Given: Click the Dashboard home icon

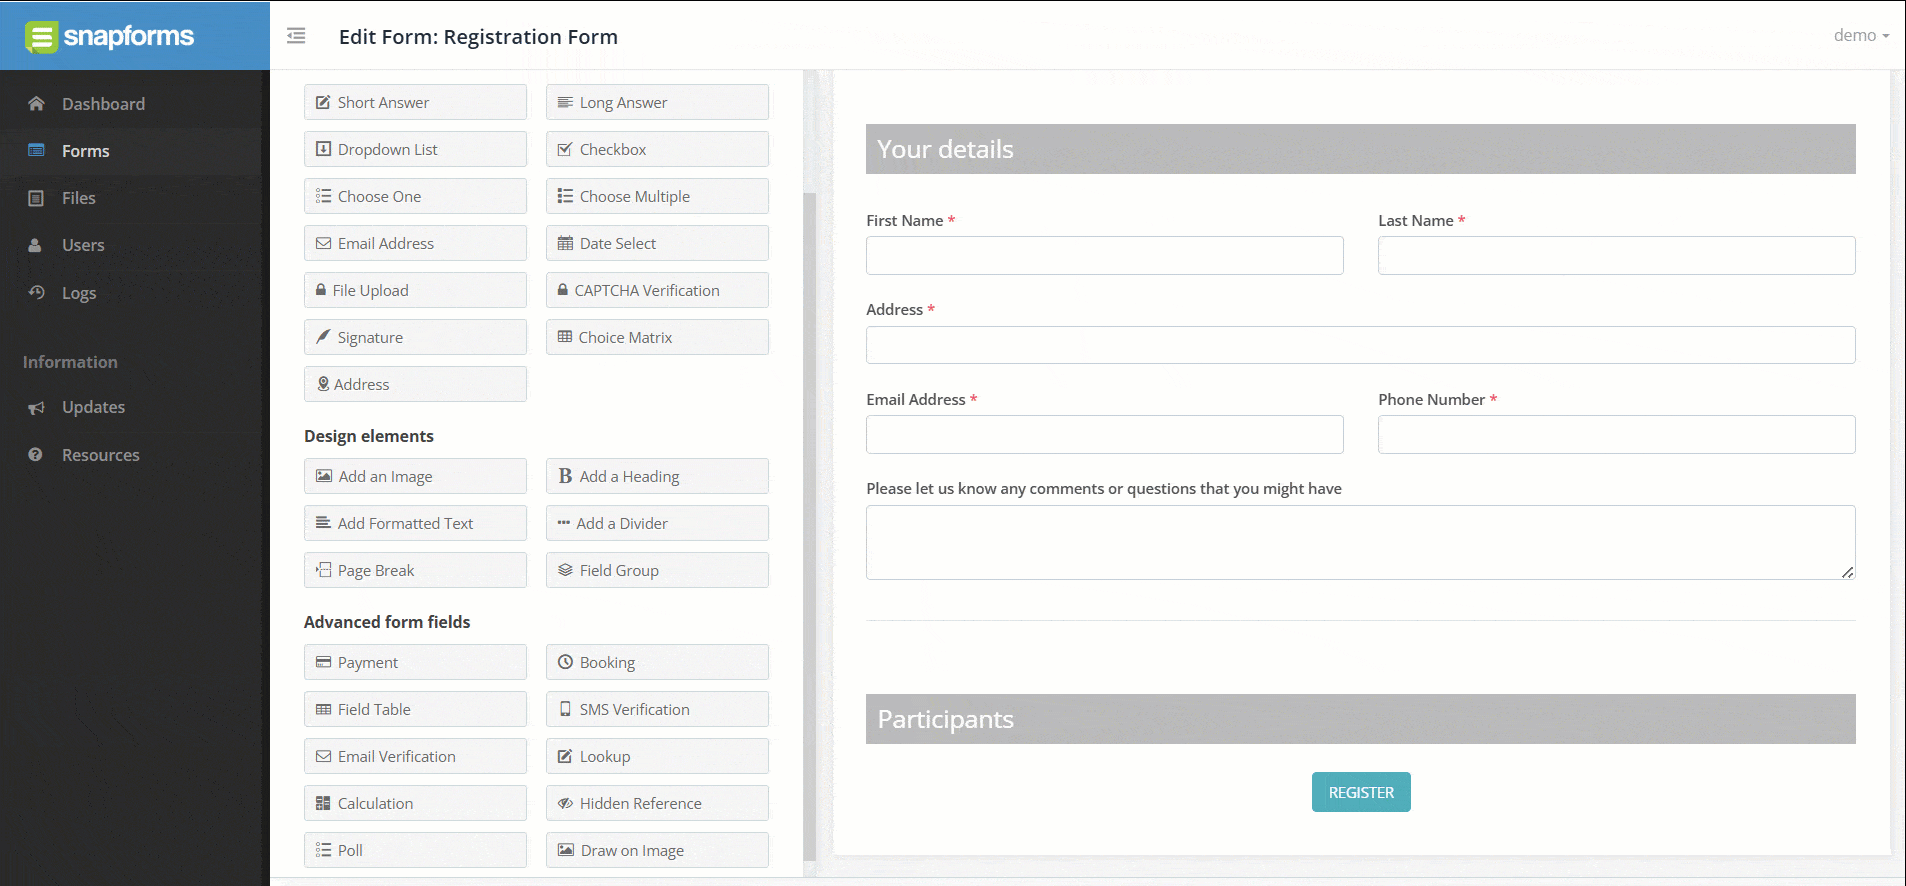Looking at the screenshot, I should pyautogui.click(x=36, y=103).
